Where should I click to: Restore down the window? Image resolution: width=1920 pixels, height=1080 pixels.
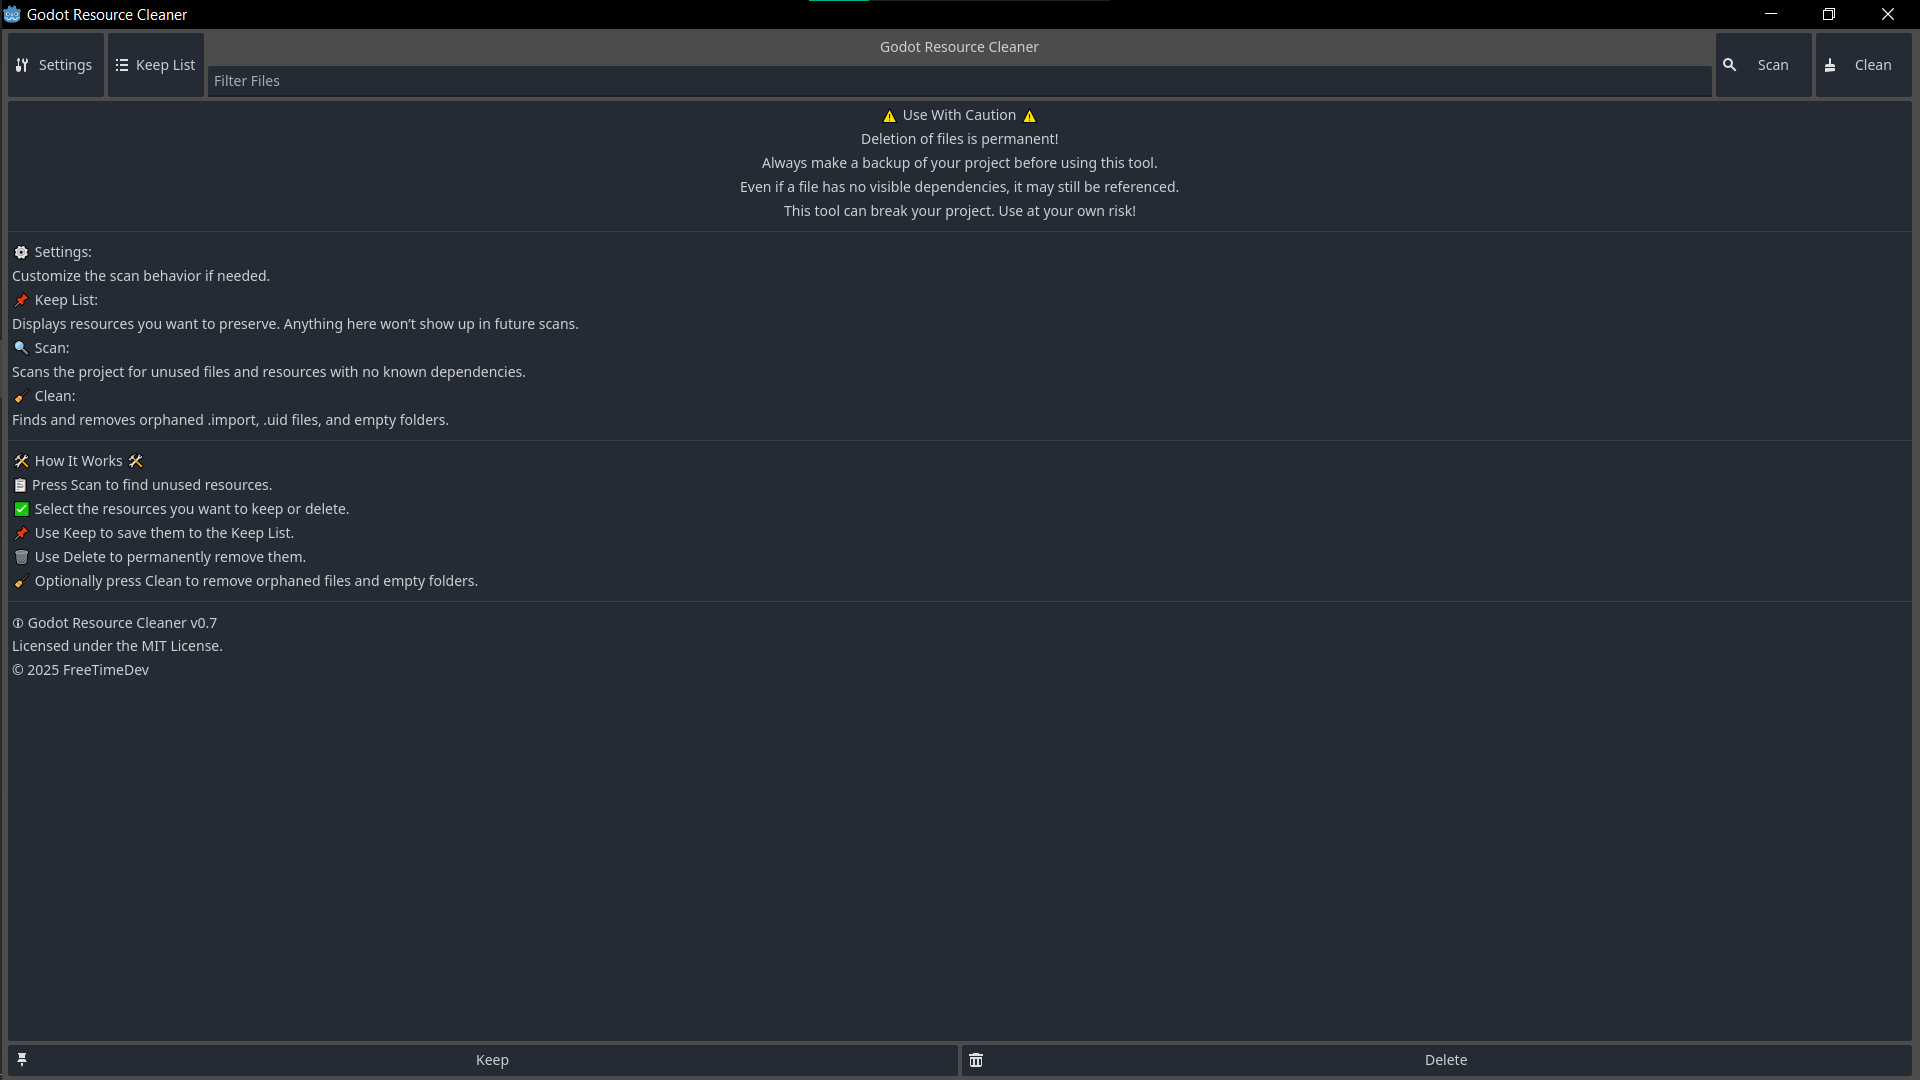(x=1828, y=14)
